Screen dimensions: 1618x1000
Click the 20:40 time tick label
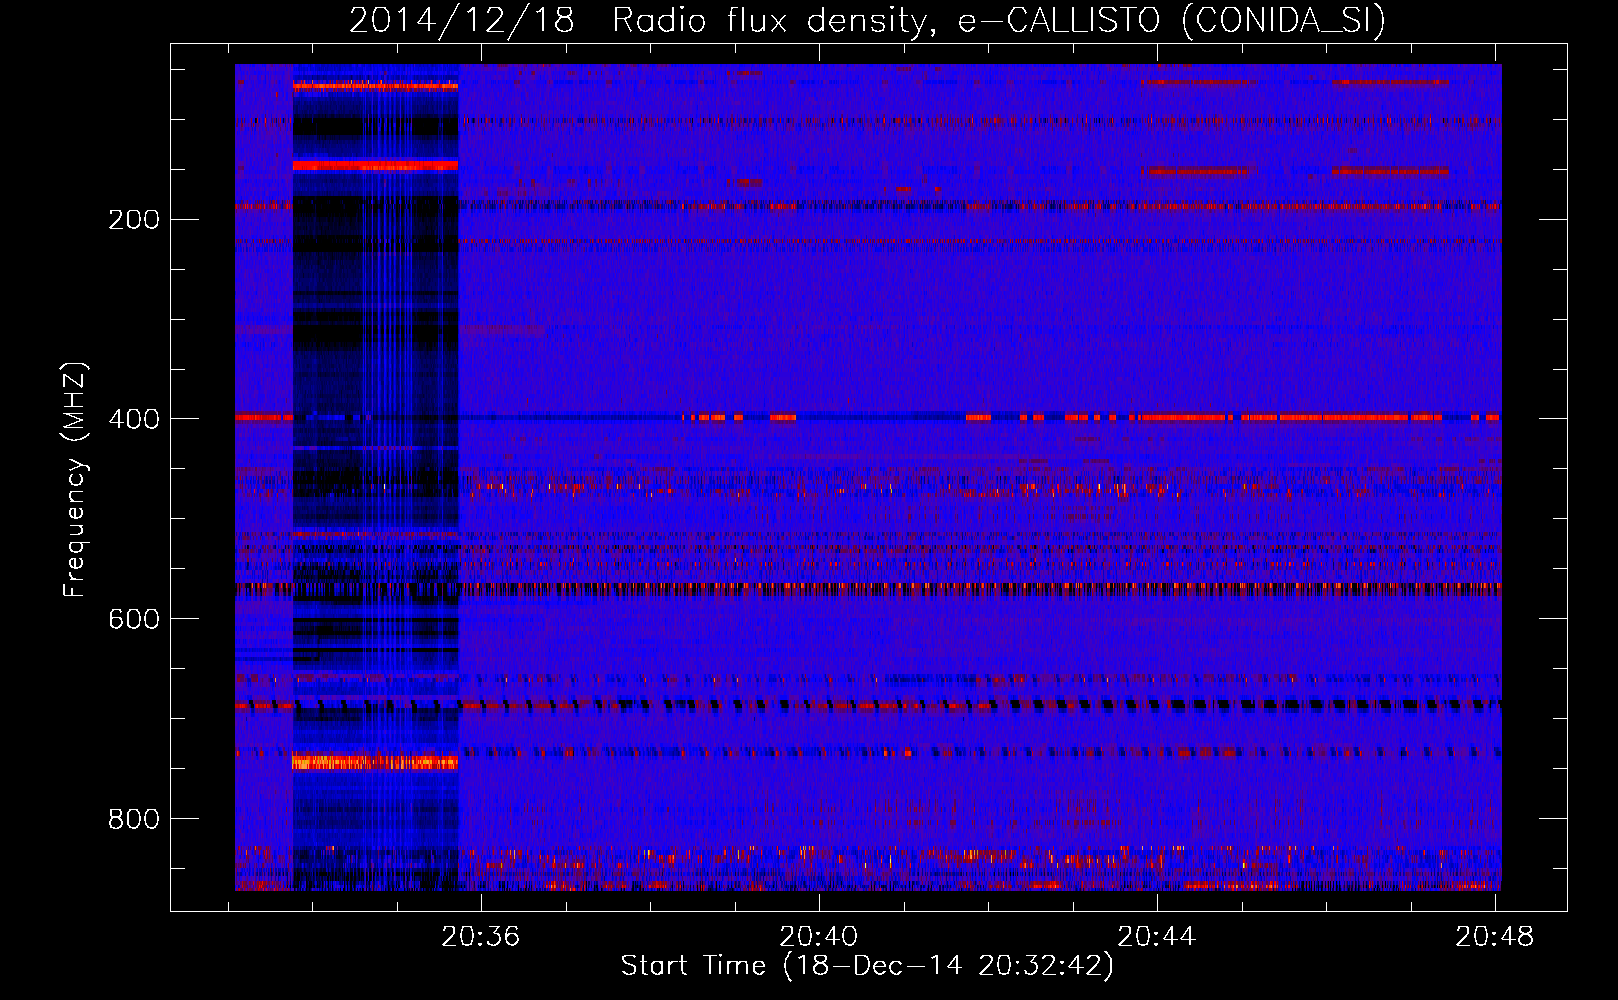pyautogui.click(x=819, y=937)
